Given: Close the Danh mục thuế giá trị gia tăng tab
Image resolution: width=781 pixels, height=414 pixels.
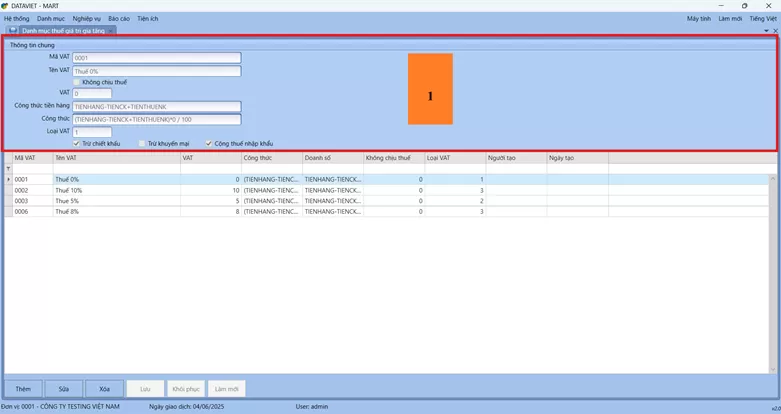Looking at the screenshot, I should pyautogui.click(x=111, y=31).
